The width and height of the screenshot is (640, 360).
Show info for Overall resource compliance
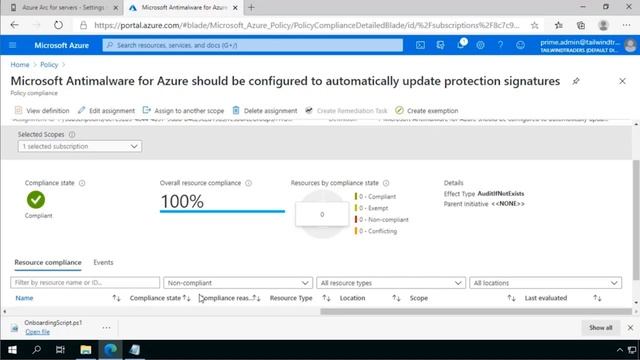pyautogui.click(x=249, y=183)
